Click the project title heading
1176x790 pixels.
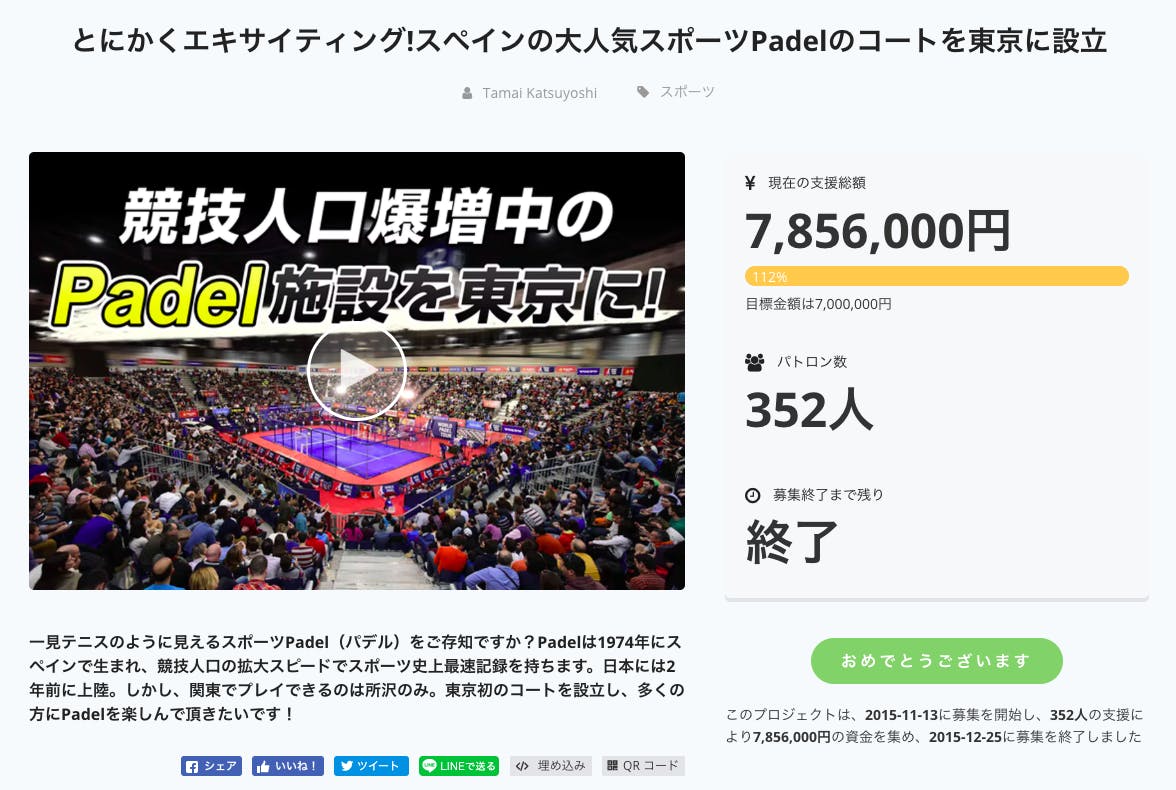click(x=589, y=41)
